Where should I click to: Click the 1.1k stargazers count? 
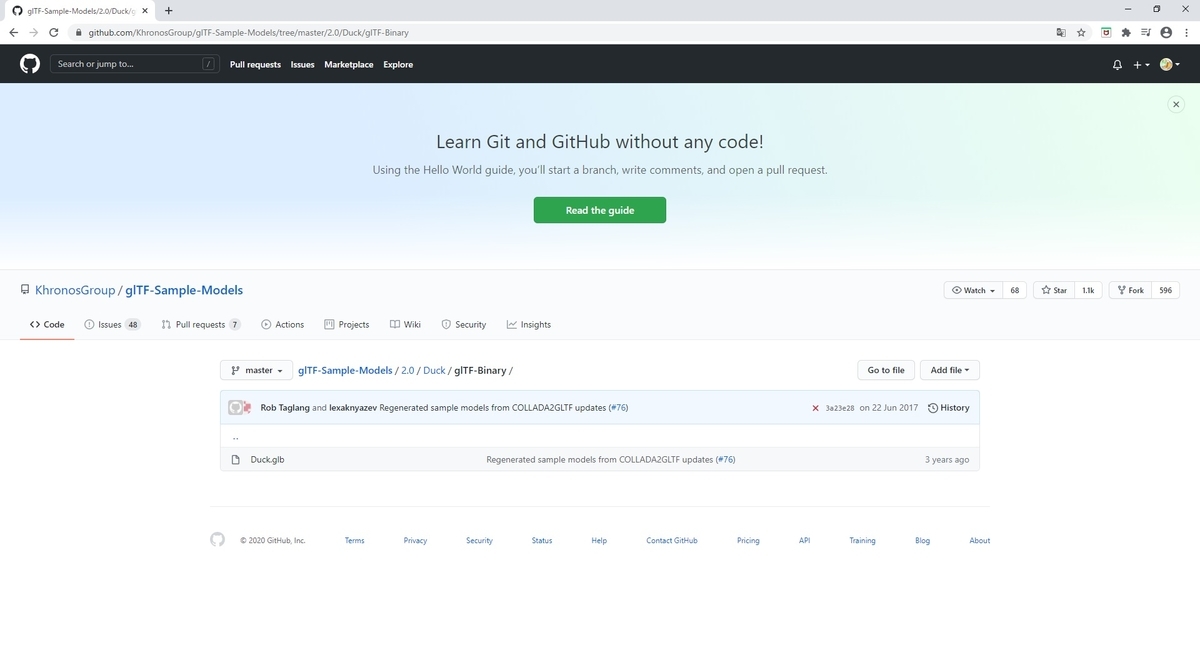(1088, 290)
